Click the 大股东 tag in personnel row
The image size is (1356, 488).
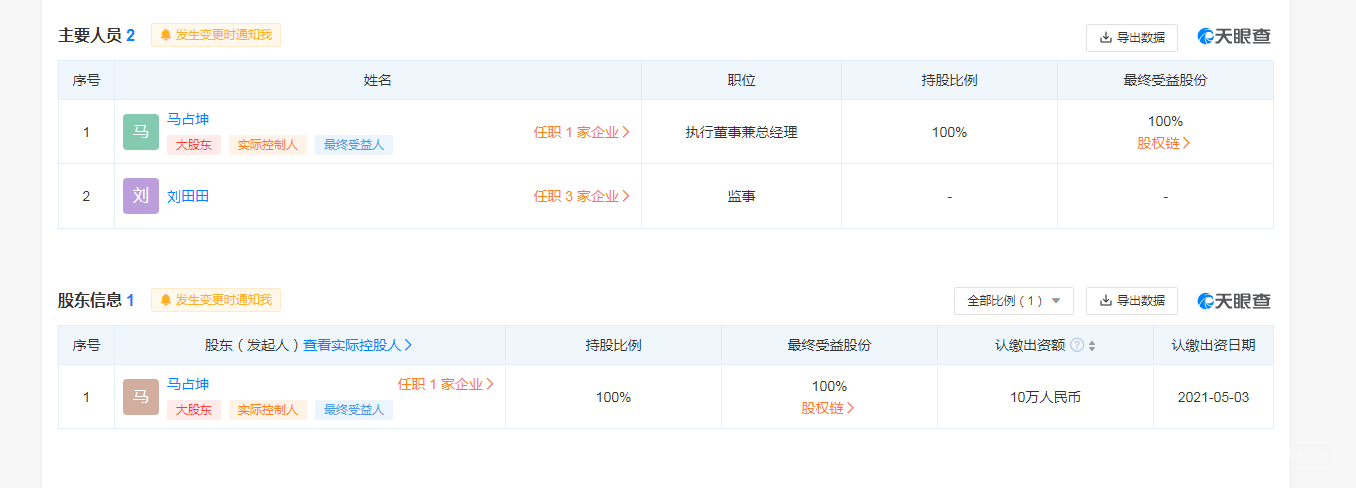[x=194, y=145]
